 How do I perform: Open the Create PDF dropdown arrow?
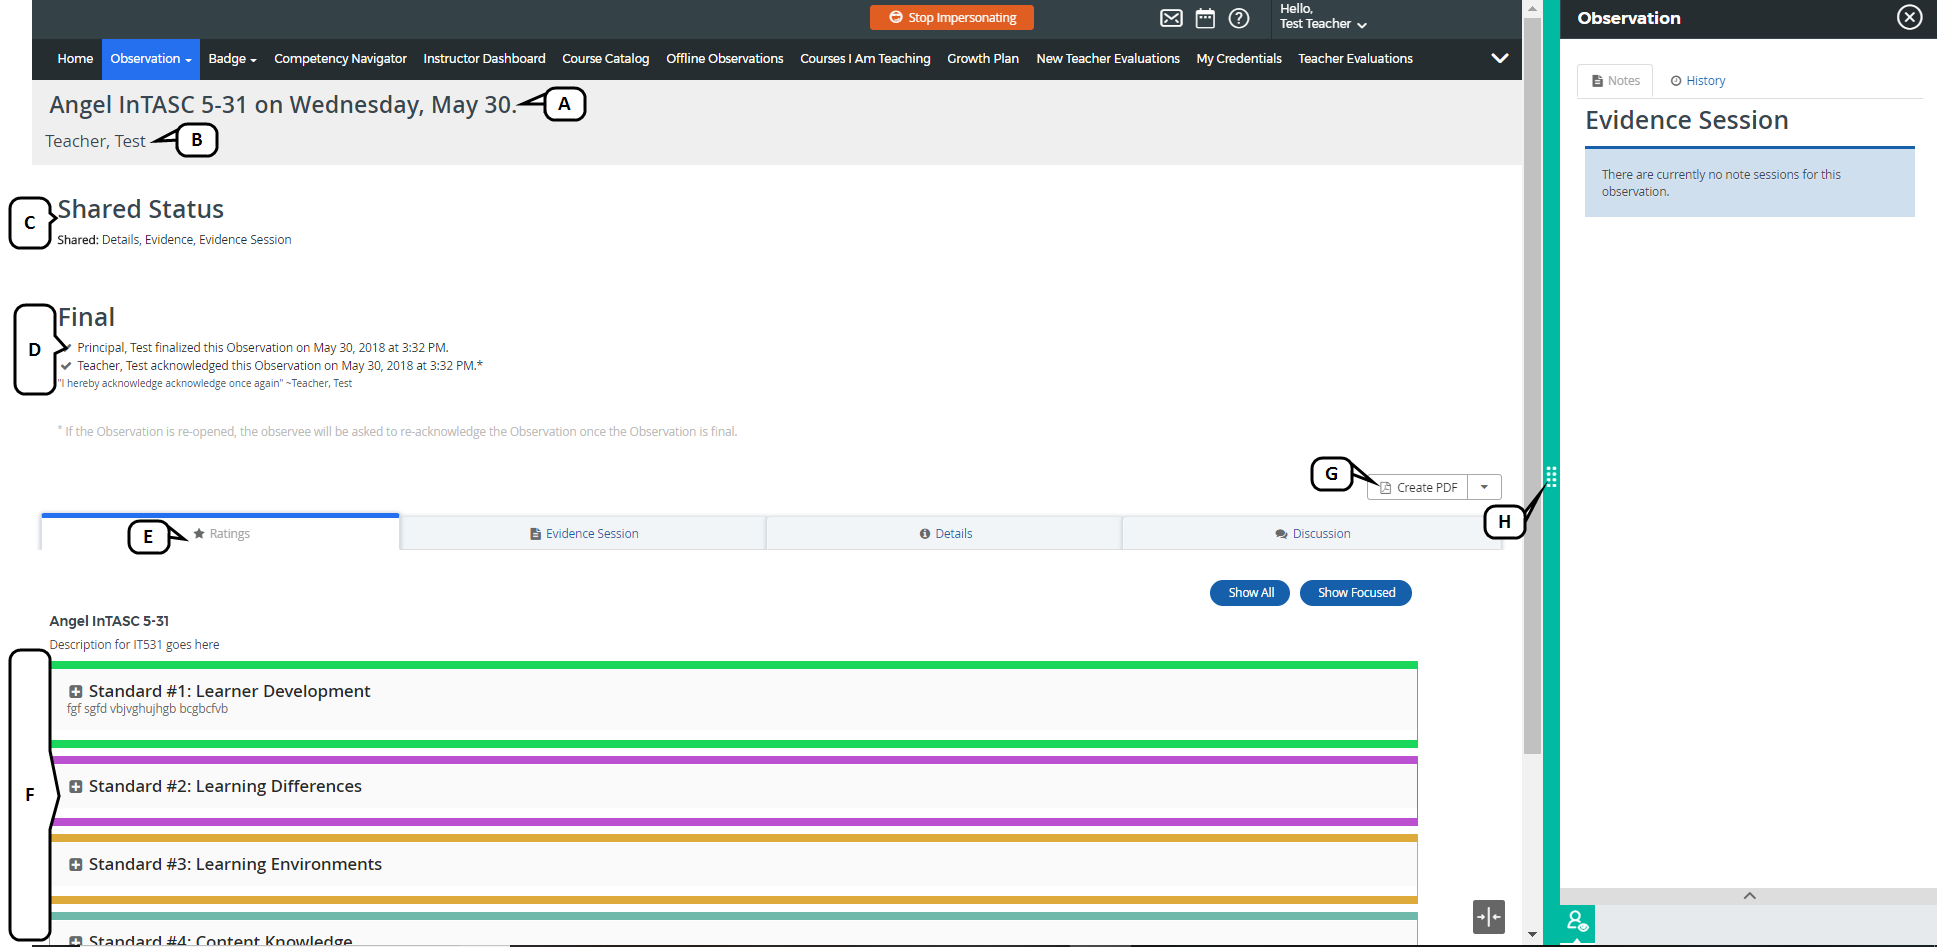click(1484, 487)
